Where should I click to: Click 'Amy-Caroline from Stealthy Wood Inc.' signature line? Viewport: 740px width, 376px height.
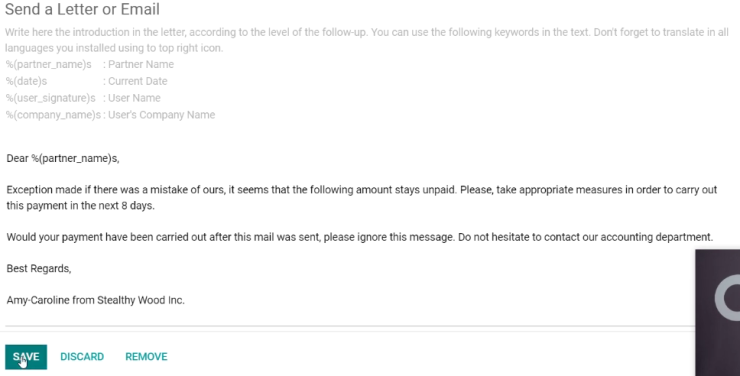click(95, 300)
